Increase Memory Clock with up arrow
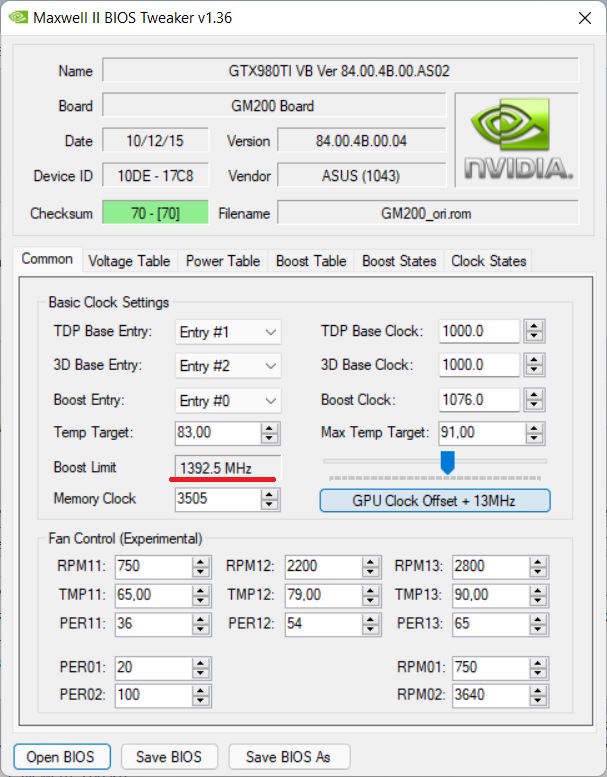Image resolution: width=607 pixels, height=777 pixels. [x=269, y=494]
